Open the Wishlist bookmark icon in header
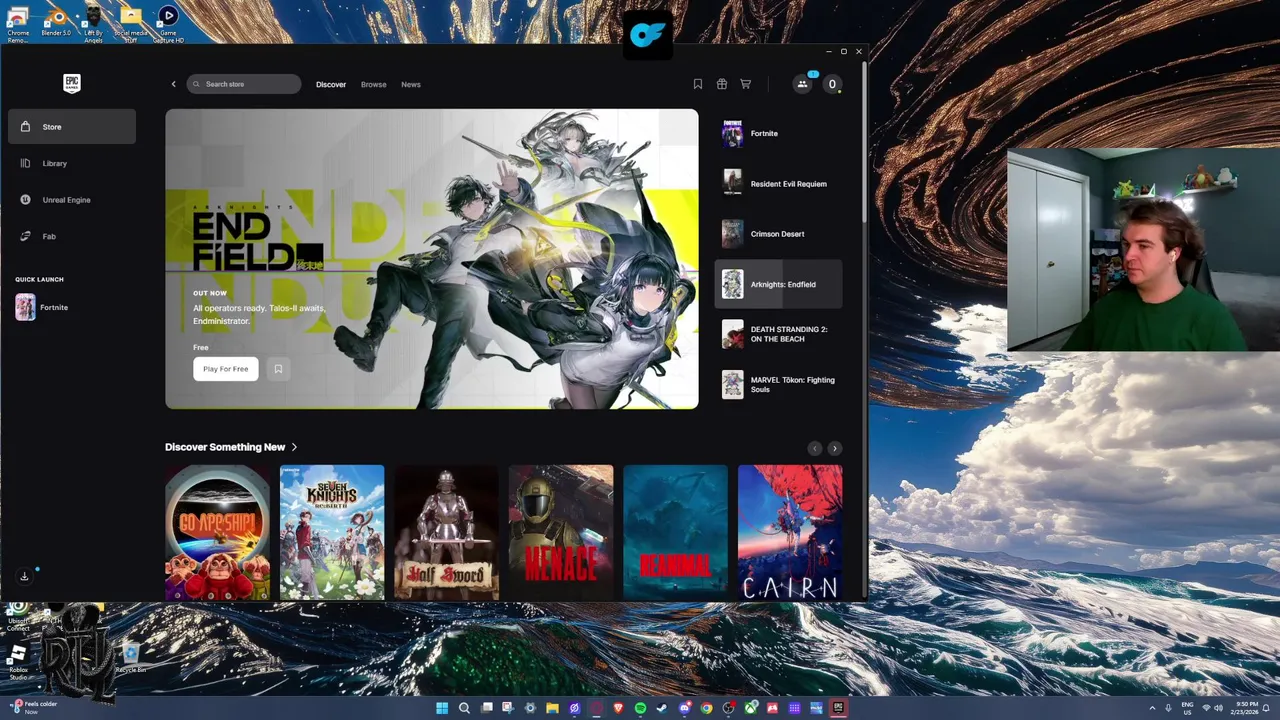Screen dimensions: 1280x720 click(698, 84)
